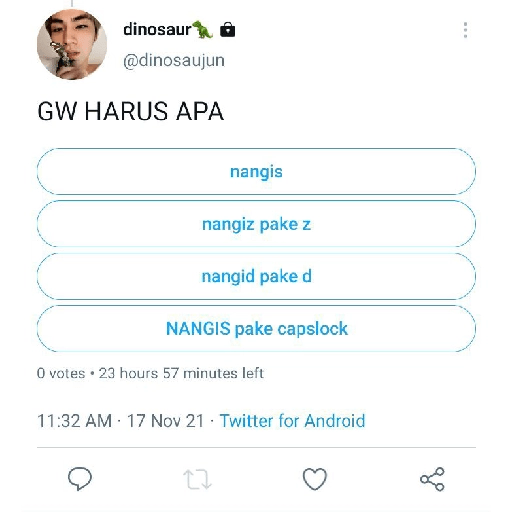This screenshot has height=512, width=512.
Task: Click the '17 Nov 21' date
Action: (165, 421)
